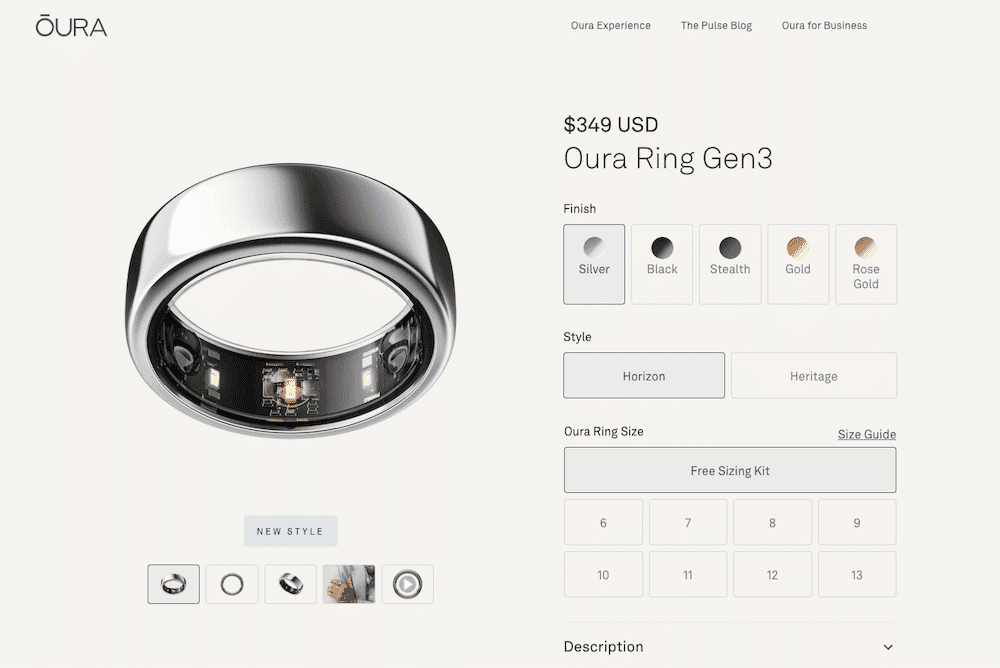Image resolution: width=1000 pixels, height=668 pixels.
Task: Select the Free Sizing Kit button
Action: click(730, 470)
